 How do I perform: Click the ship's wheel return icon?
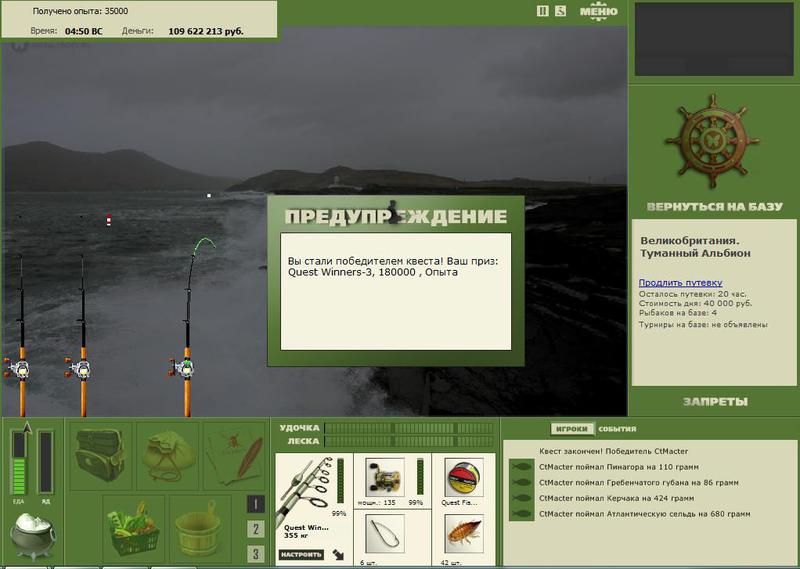tap(712, 142)
